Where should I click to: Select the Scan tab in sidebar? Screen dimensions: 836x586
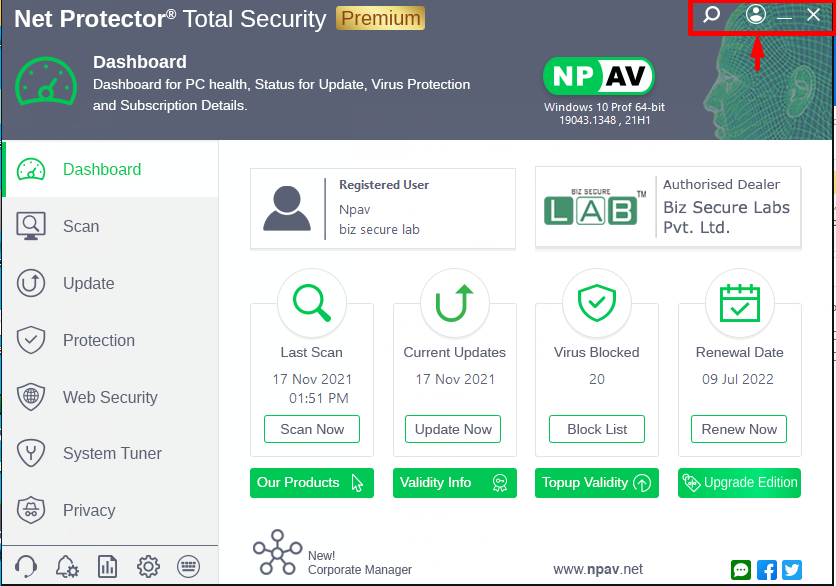coord(80,226)
